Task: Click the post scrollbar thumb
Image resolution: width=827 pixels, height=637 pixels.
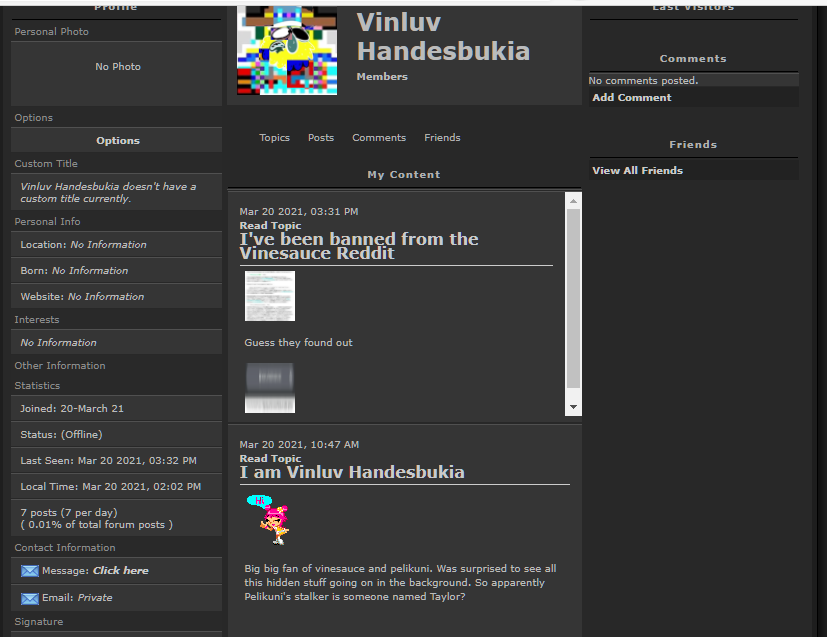Action: pos(573,298)
